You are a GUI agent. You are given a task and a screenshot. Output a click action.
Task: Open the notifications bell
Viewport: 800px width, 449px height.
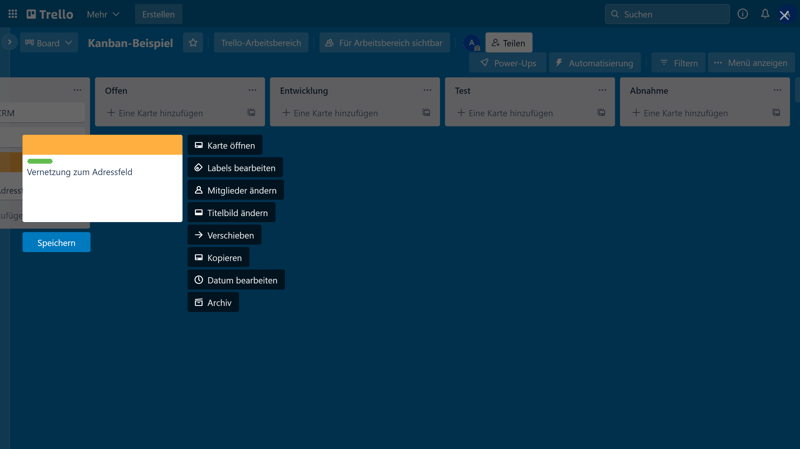pos(765,14)
